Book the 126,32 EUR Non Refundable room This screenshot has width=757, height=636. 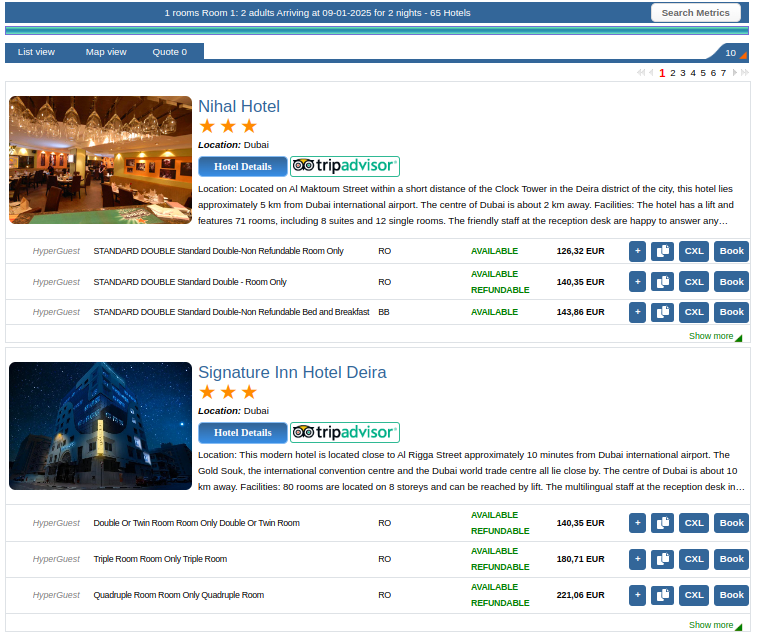pos(731,251)
